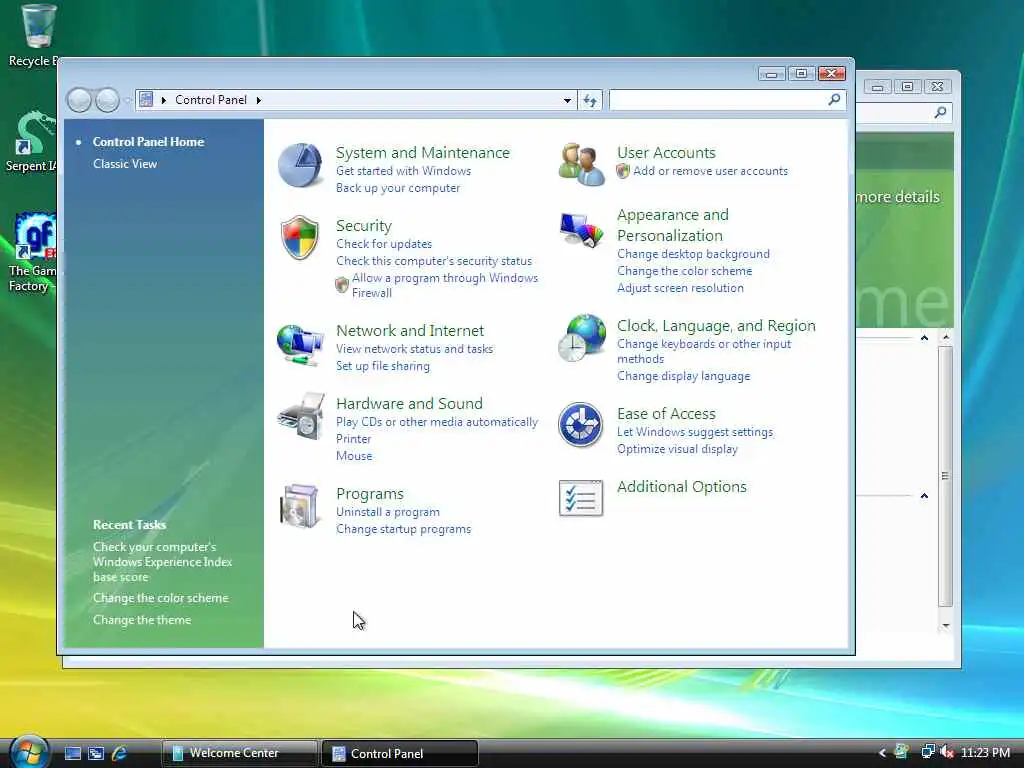The image size is (1024, 768).
Task: Click Change startup programs link
Action: tap(403, 529)
